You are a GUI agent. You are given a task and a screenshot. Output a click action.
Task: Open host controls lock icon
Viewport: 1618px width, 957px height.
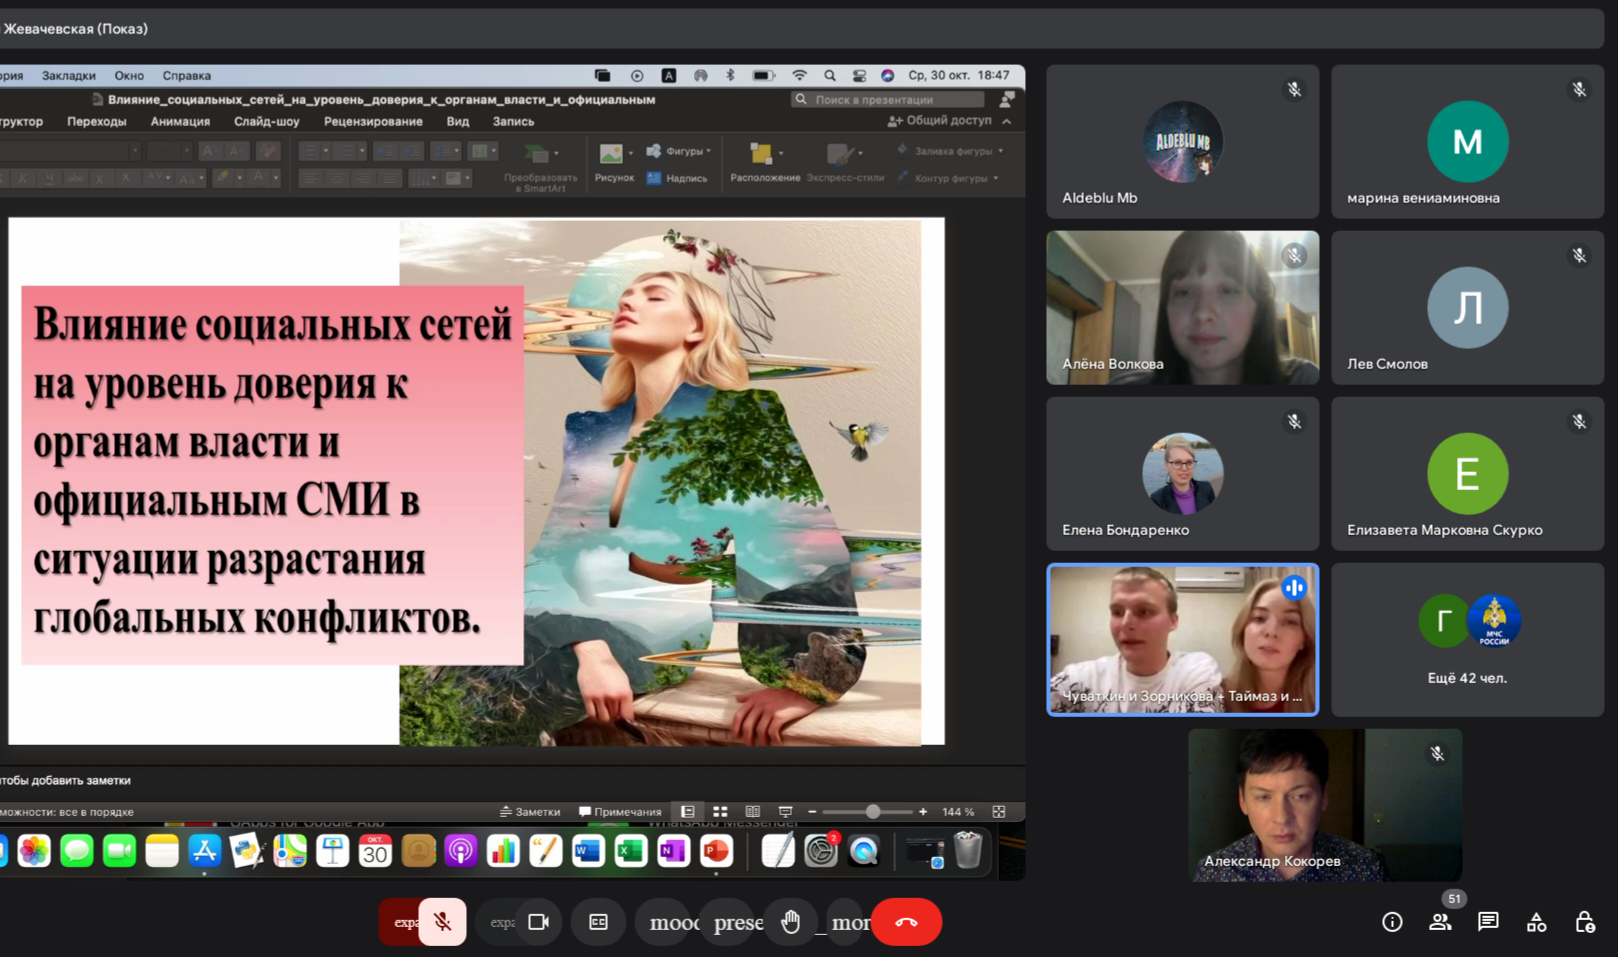pyautogui.click(x=1585, y=922)
